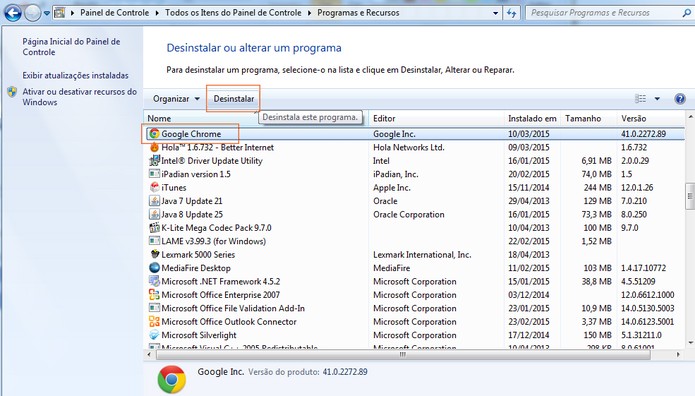Image resolution: width=695 pixels, height=396 pixels.
Task: Click Todos os Itens do Painel de Controle breadcrumb
Action: pos(233,13)
